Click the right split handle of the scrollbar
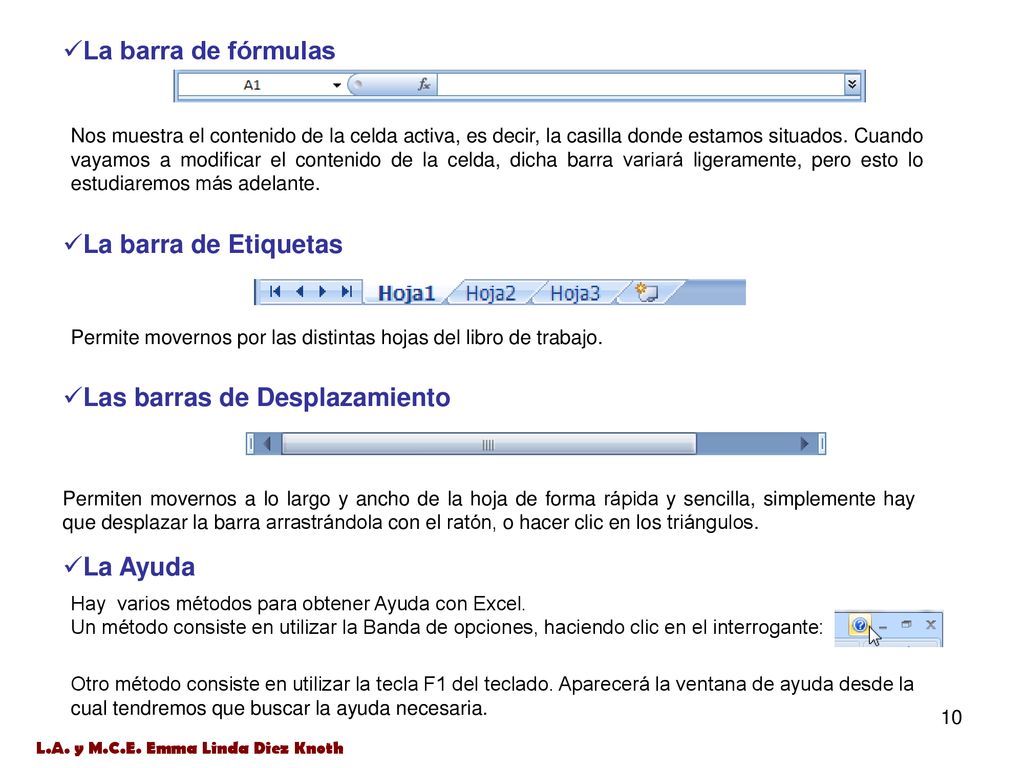1024x768 pixels. [x=822, y=443]
